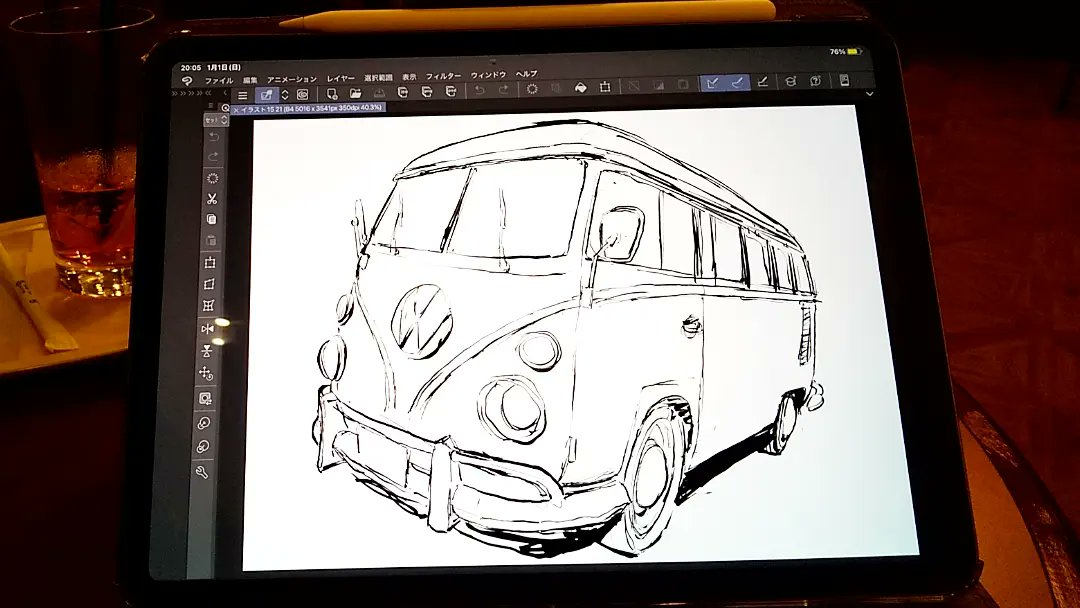Open quick access settings wrench icon
The height and width of the screenshot is (608, 1080).
pyautogui.click(x=201, y=472)
